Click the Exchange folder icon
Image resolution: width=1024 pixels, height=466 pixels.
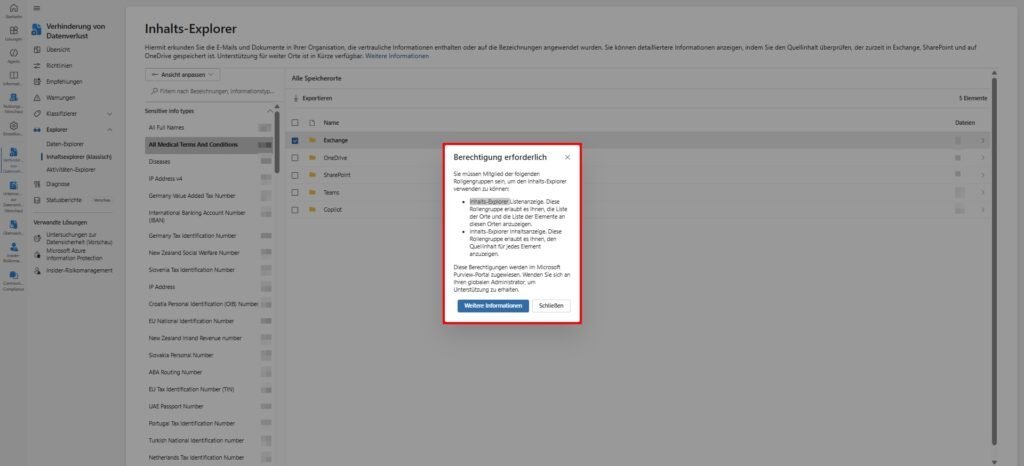click(312, 140)
